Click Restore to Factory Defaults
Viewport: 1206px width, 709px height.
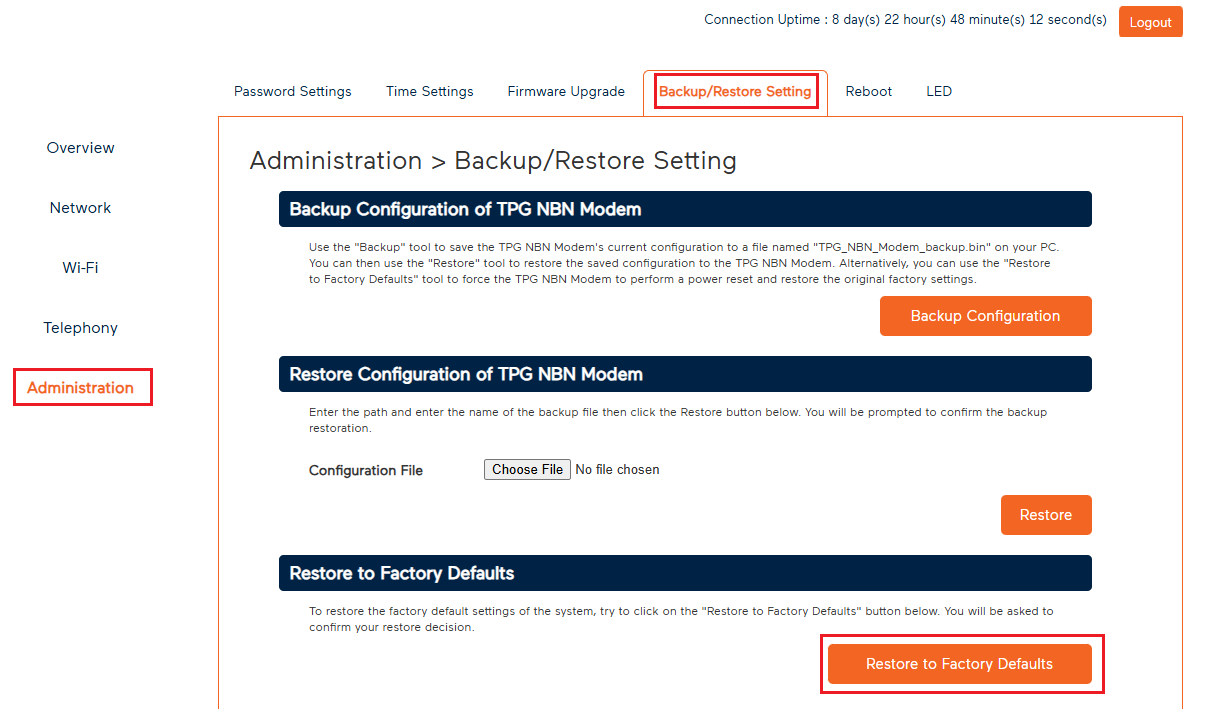[x=960, y=663]
